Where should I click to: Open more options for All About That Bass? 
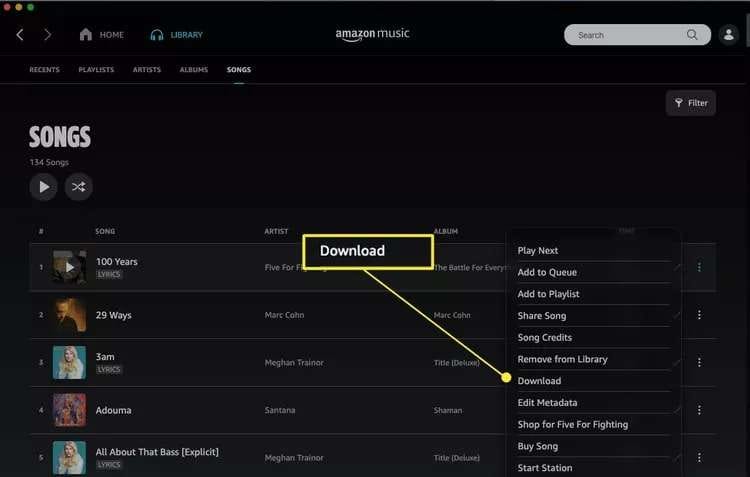click(699, 458)
